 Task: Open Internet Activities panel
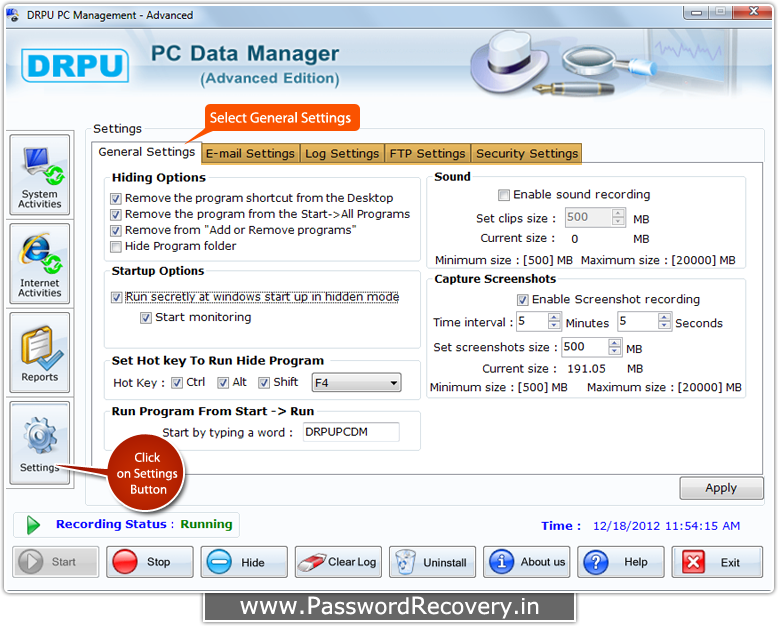(40, 263)
